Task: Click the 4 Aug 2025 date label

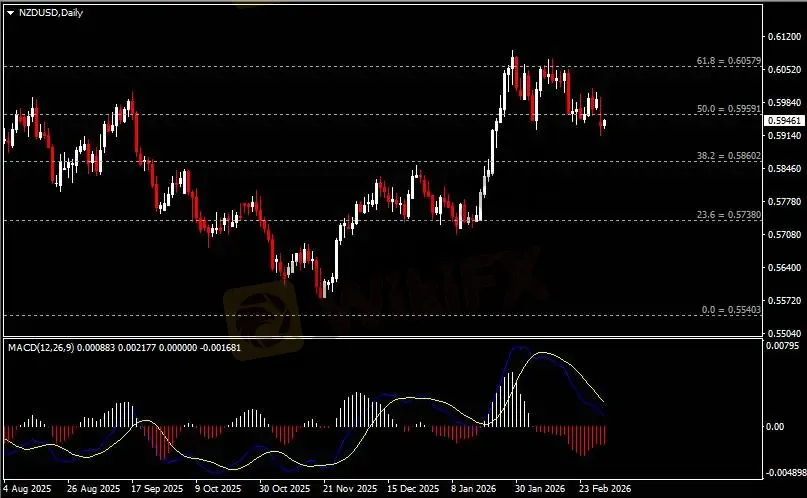Action: click(x=27, y=489)
